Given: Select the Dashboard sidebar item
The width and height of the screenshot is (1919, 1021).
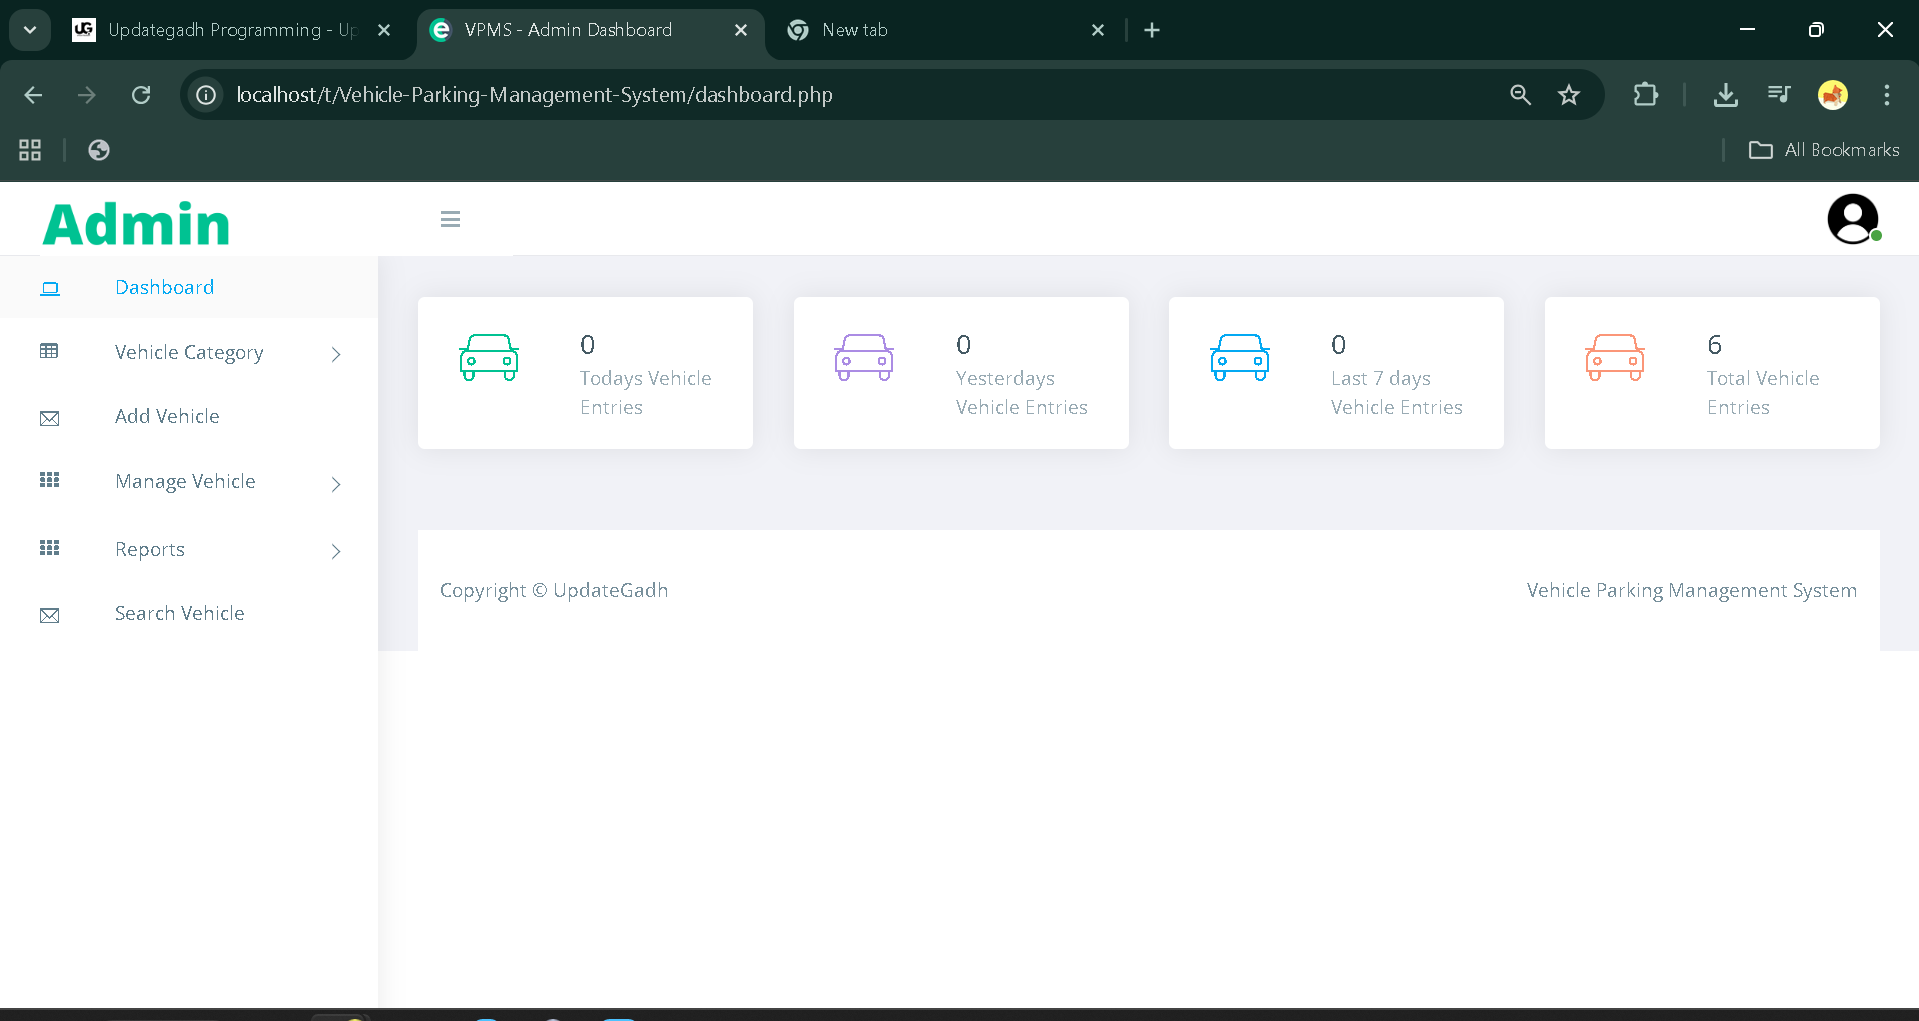Looking at the screenshot, I should [x=164, y=287].
